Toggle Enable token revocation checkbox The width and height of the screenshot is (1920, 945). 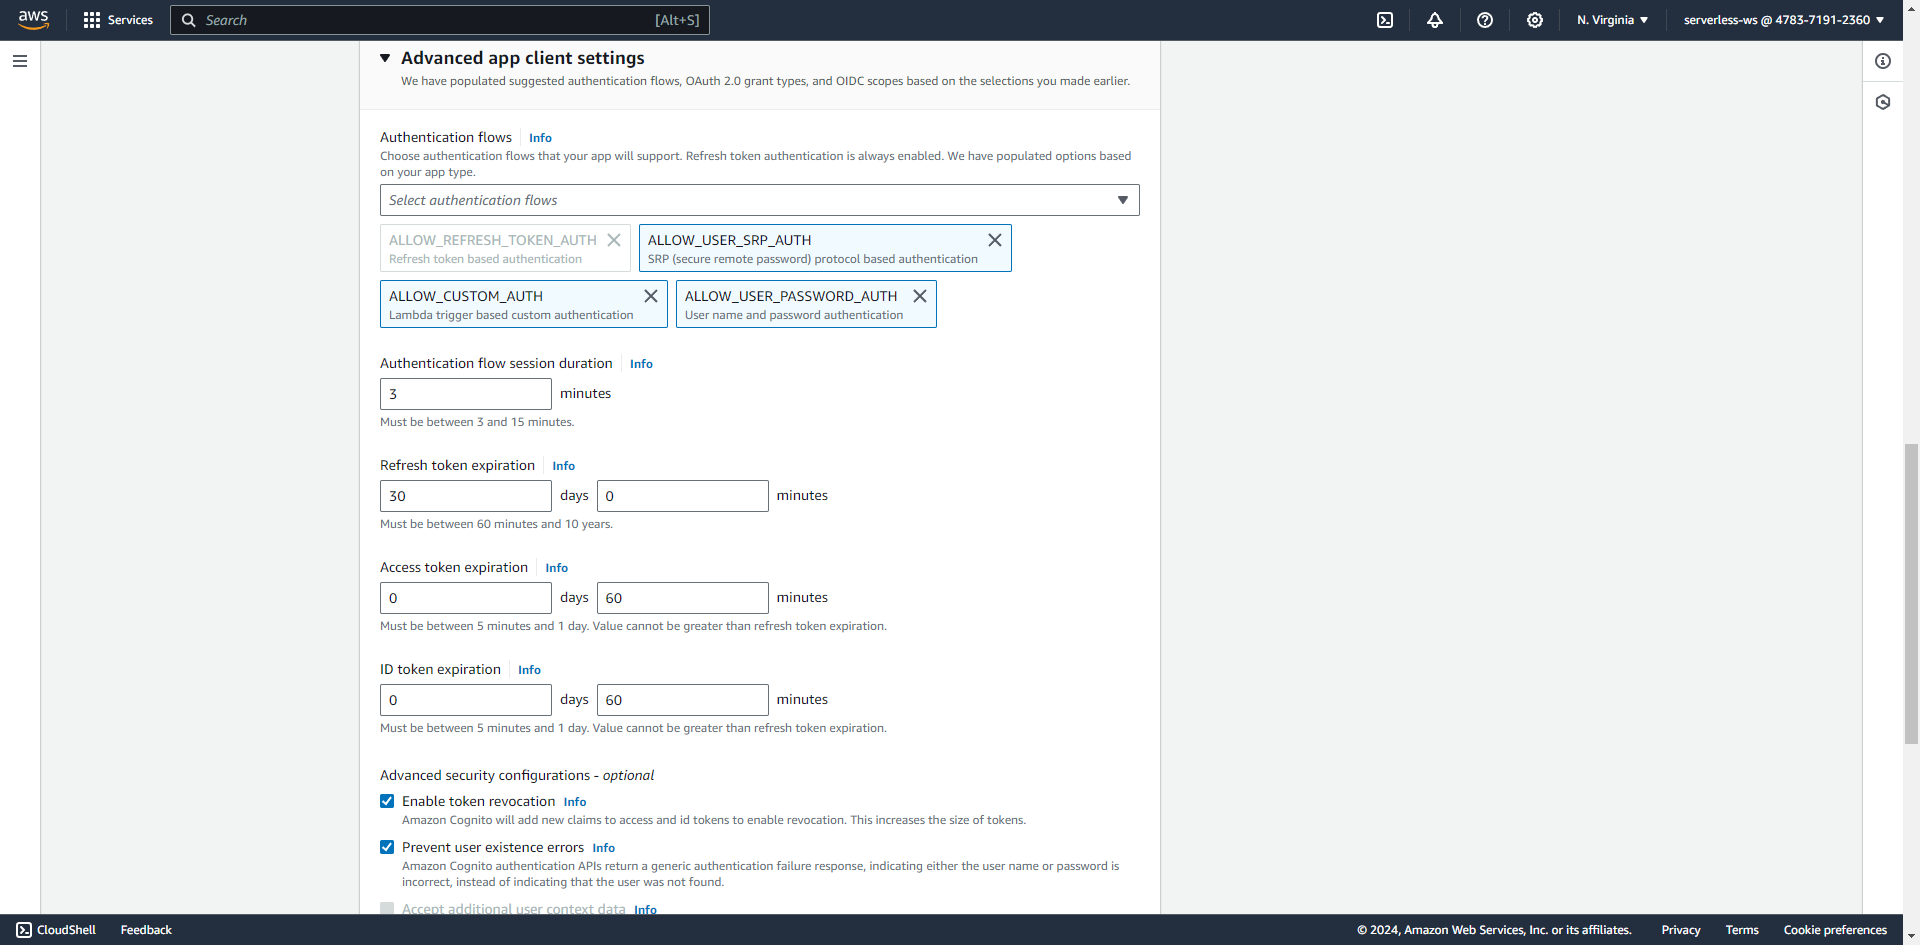387,801
